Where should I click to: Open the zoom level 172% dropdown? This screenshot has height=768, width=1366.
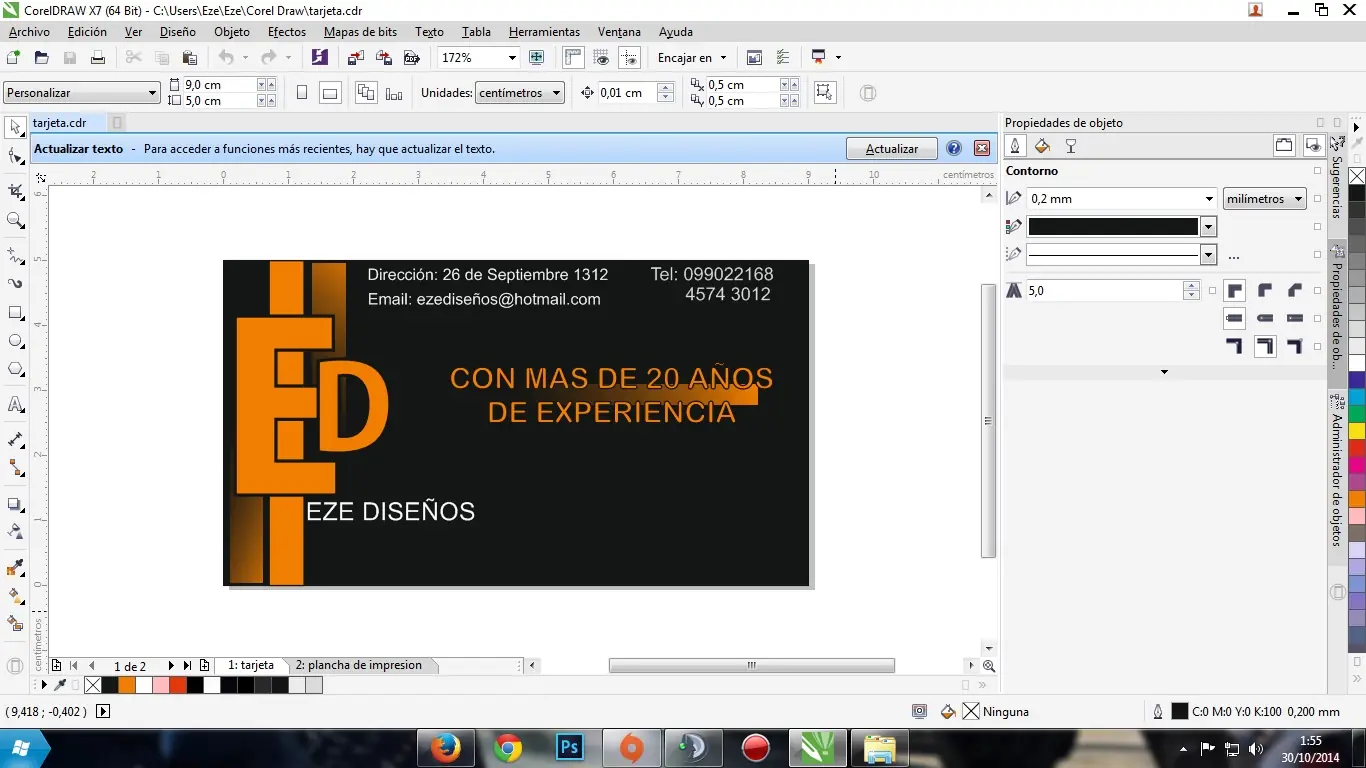click(x=512, y=58)
